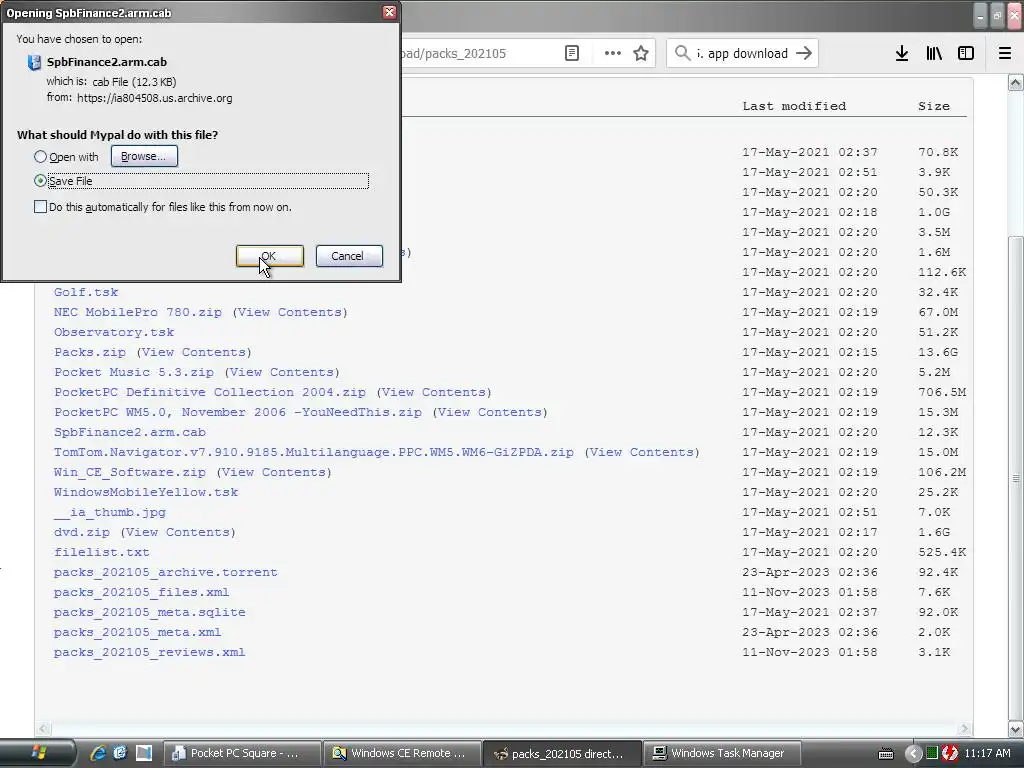The height and width of the screenshot is (768, 1024).
Task: Toggle reader view icon in address bar
Action: pyautogui.click(x=572, y=54)
